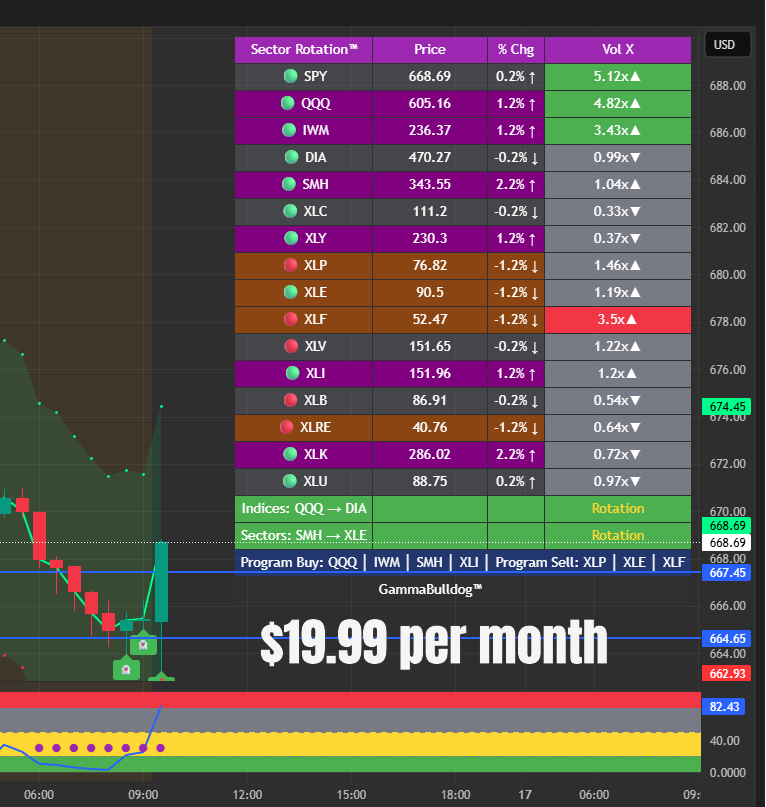Click the white 668.69 last price label
Image resolution: width=766 pixels, height=807 pixels.
tap(726, 542)
